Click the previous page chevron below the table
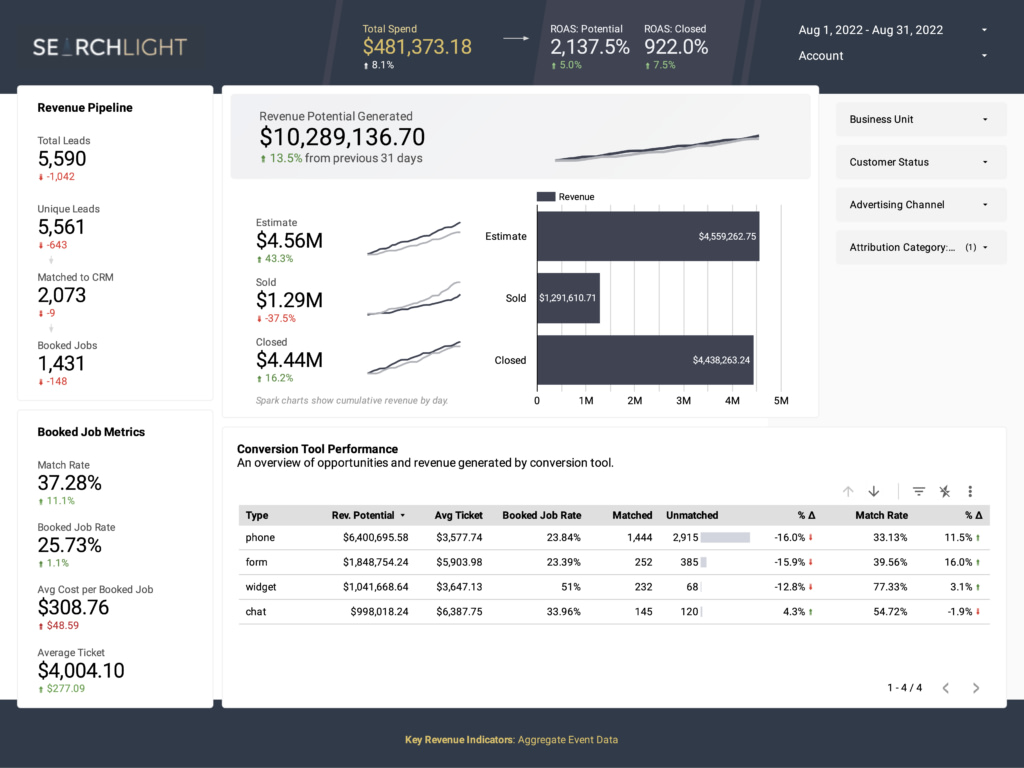The width and height of the screenshot is (1024, 768). click(946, 688)
